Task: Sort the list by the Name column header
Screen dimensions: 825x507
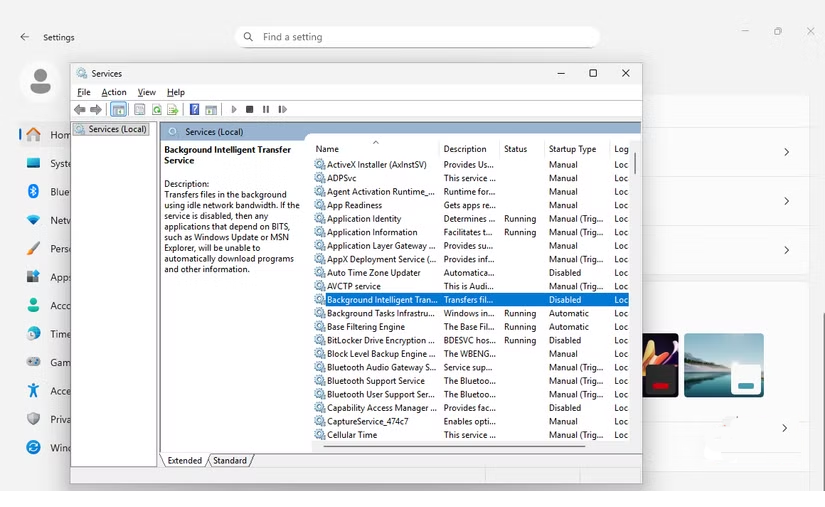Action: pos(327,149)
